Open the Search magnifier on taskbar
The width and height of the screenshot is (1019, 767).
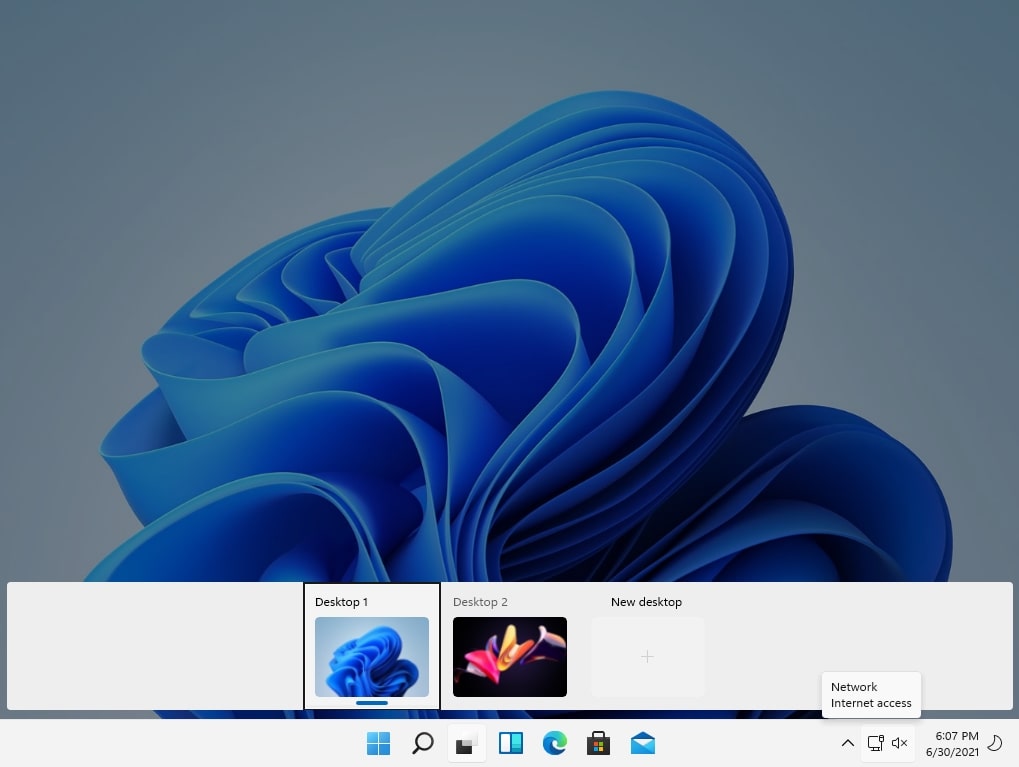[x=422, y=743]
